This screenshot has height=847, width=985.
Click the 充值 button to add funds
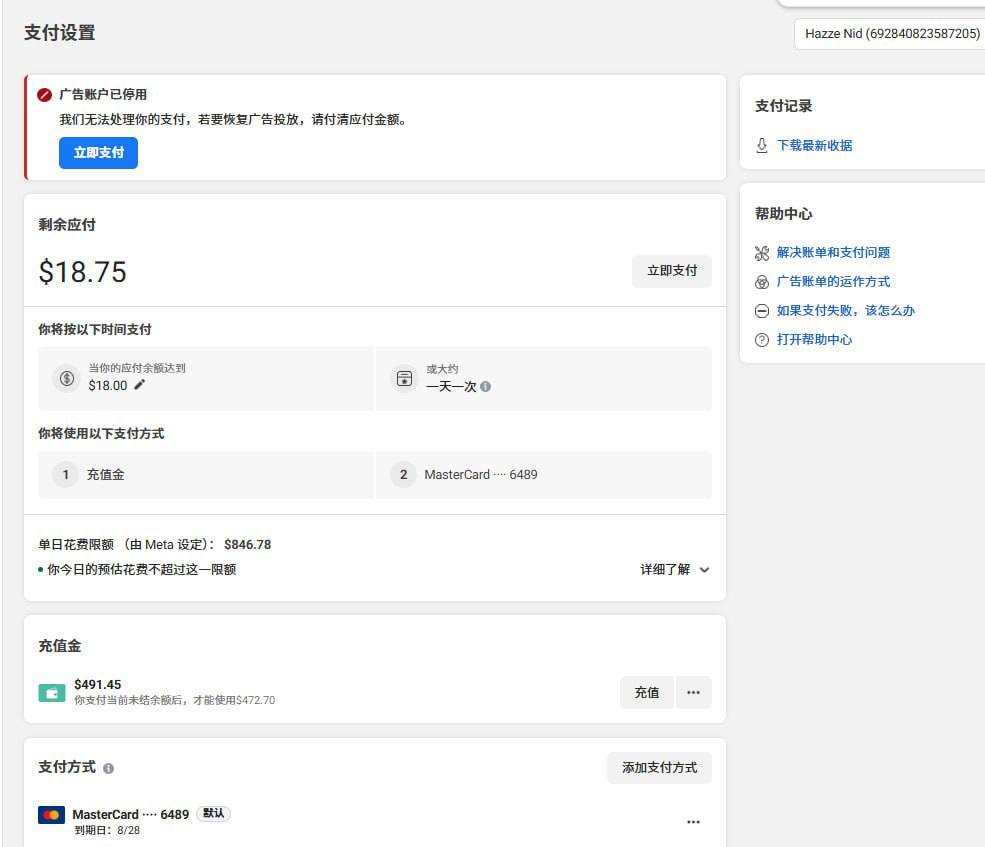point(647,692)
